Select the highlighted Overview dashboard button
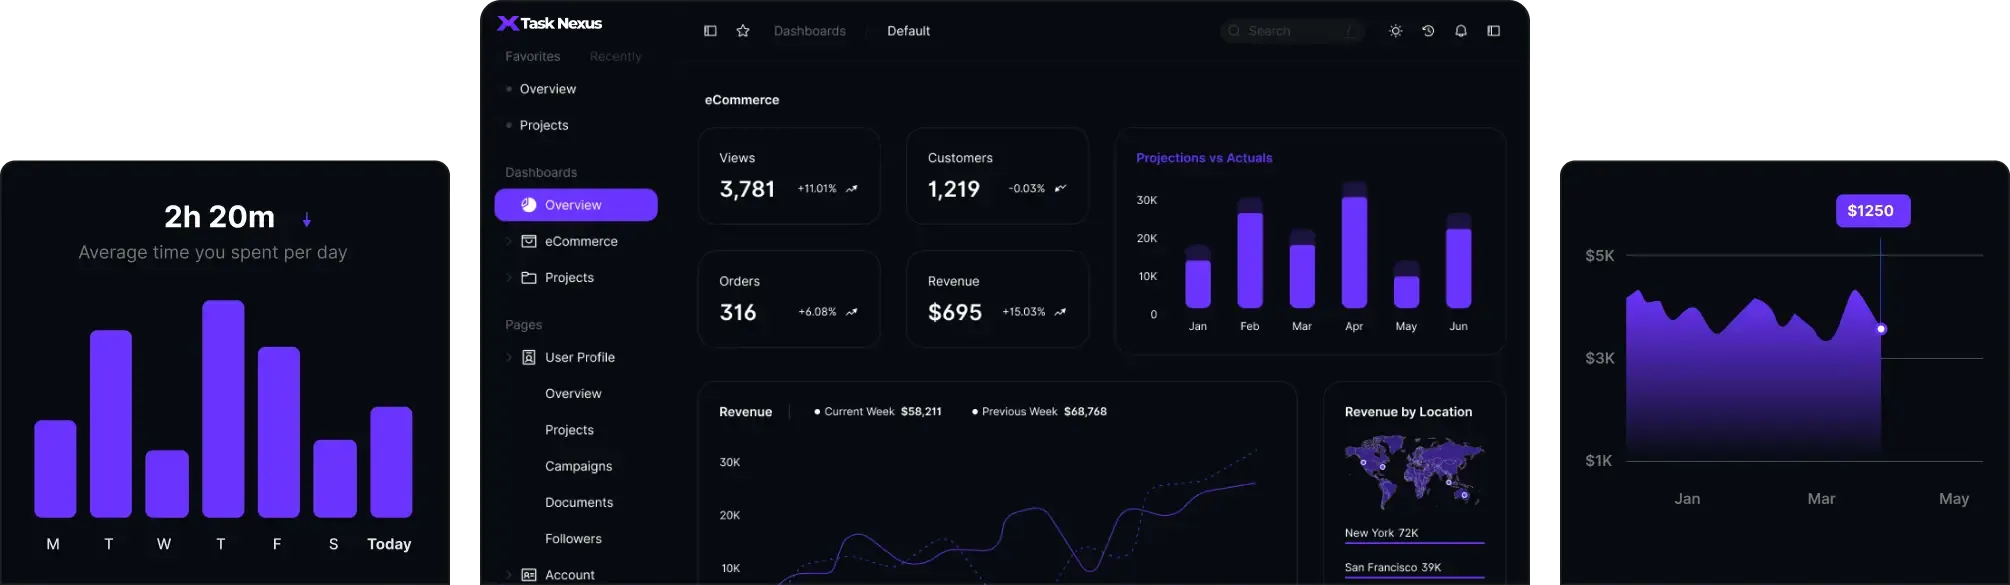Screen dimensions: 2010x585 (575, 205)
